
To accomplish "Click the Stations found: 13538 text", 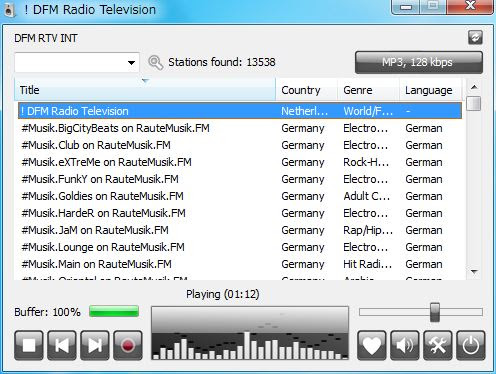I will coord(222,62).
